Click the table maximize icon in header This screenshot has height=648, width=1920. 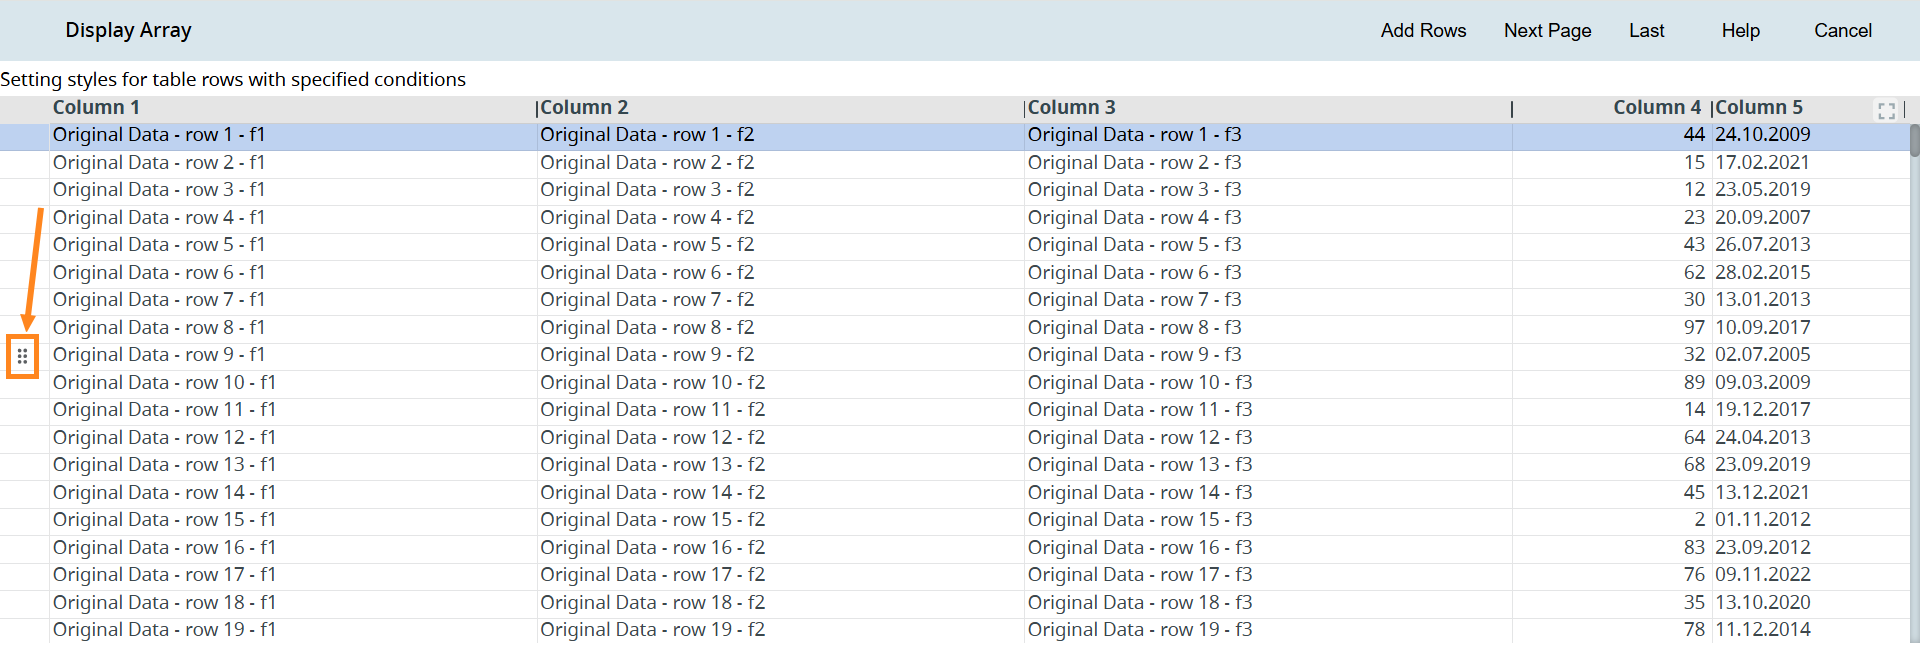pyautogui.click(x=1886, y=110)
